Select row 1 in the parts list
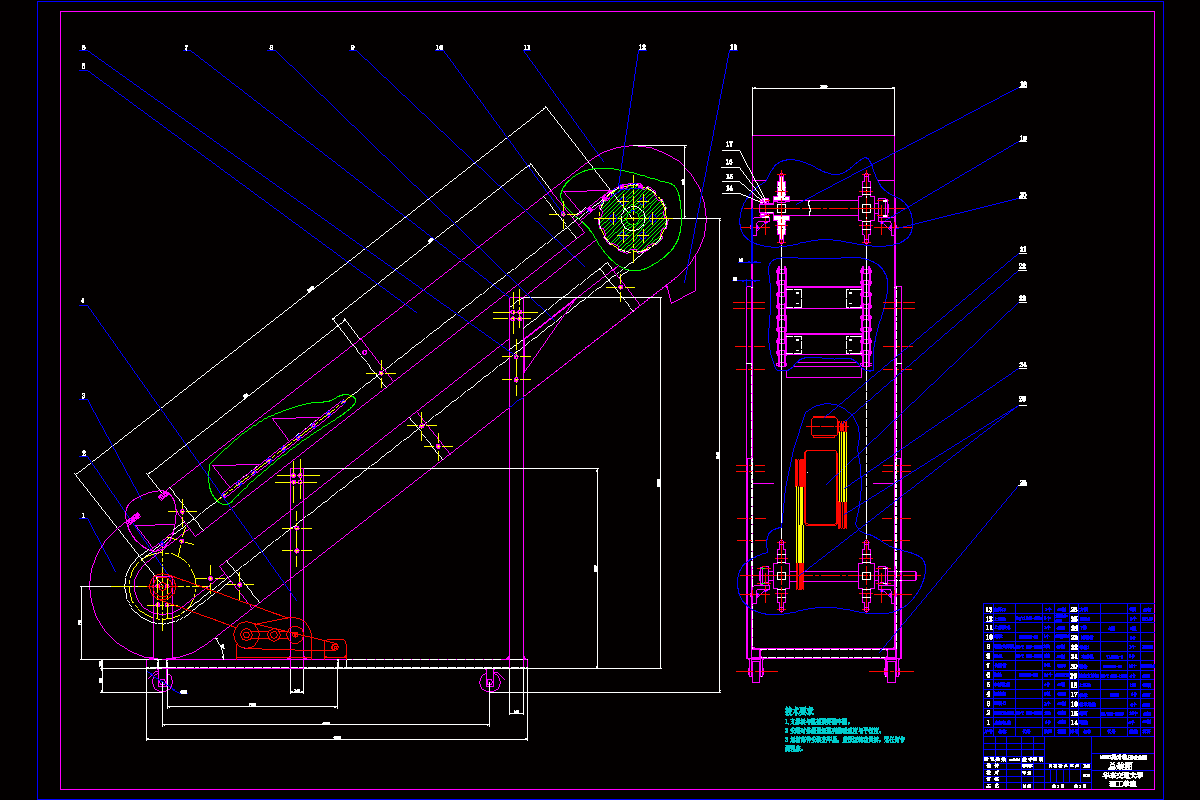 click(x=1027, y=721)
